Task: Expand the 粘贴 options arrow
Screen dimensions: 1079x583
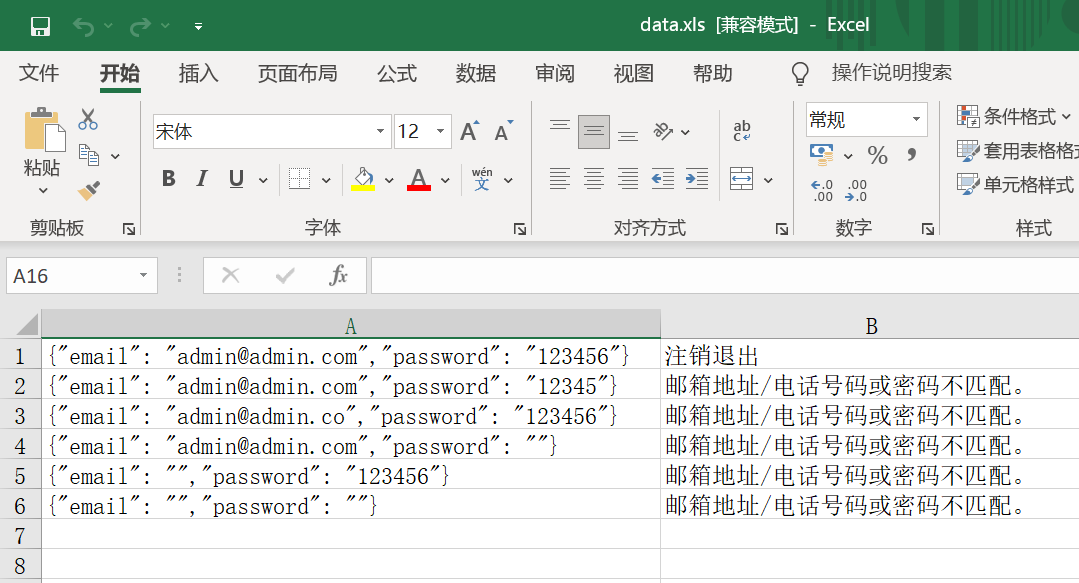Action: 43,191
